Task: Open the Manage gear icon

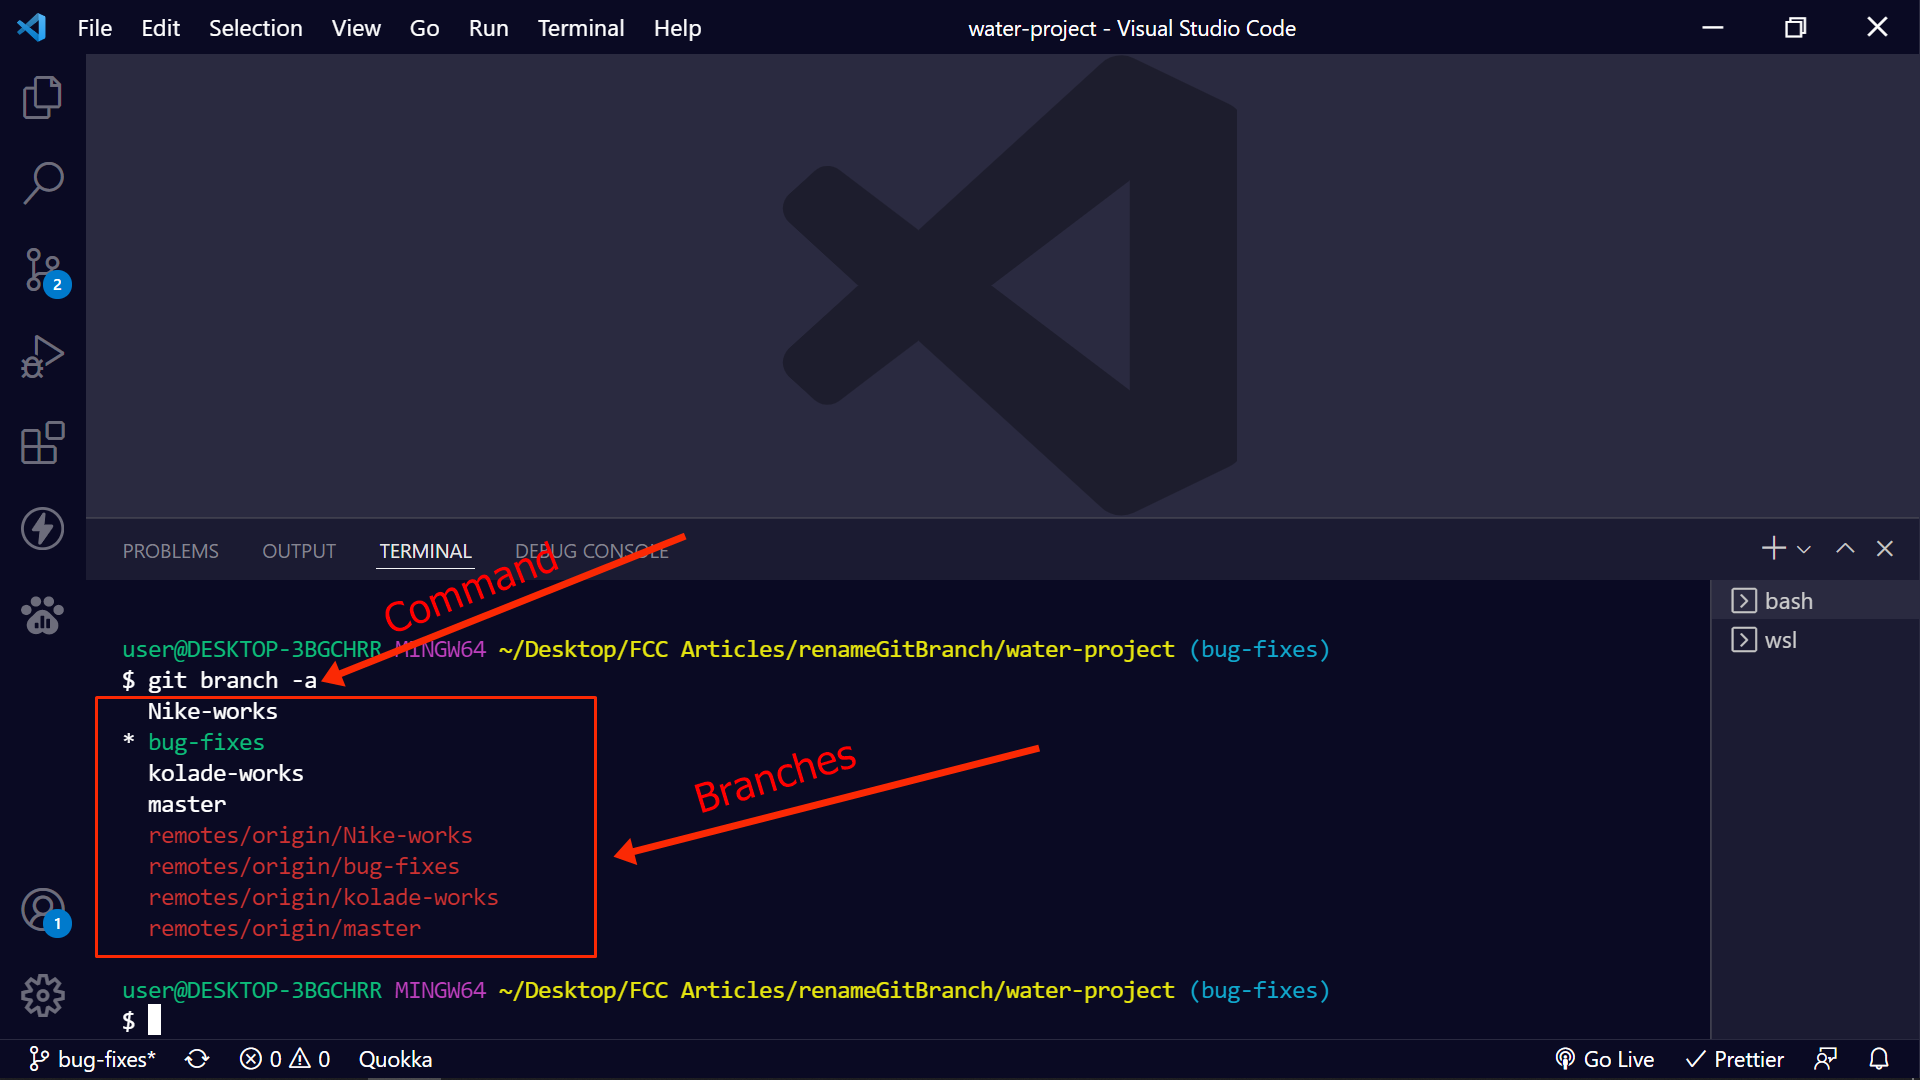Action: 42,995
